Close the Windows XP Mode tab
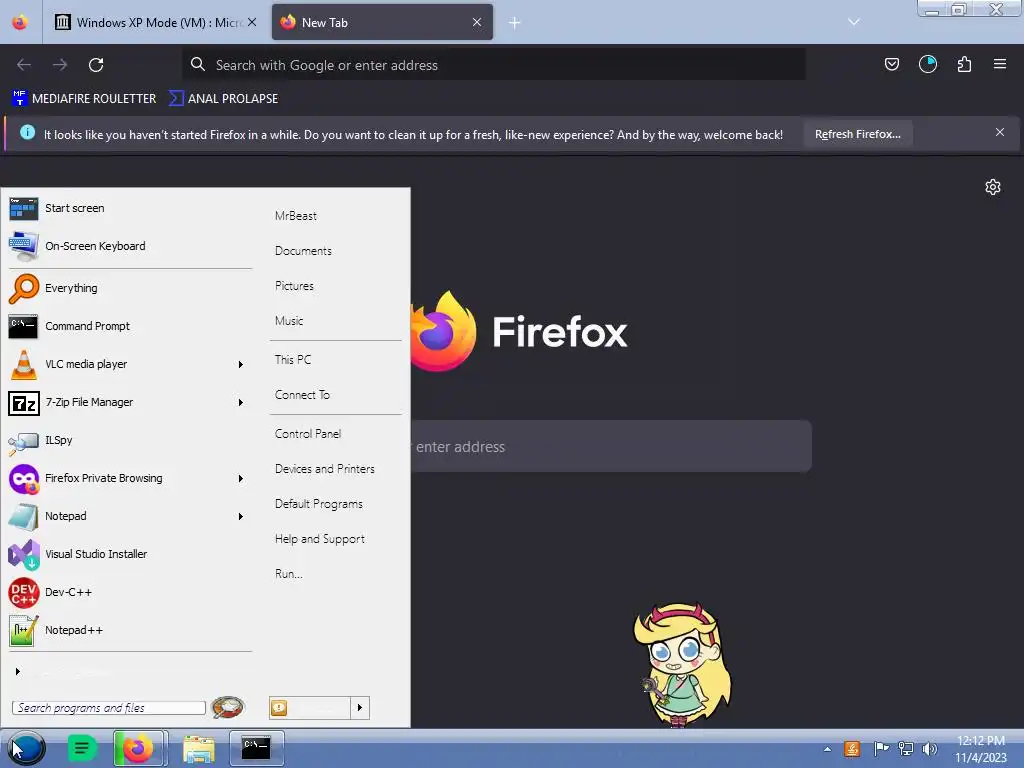Viewport: 1024px width, 768px height. [252, 22]
